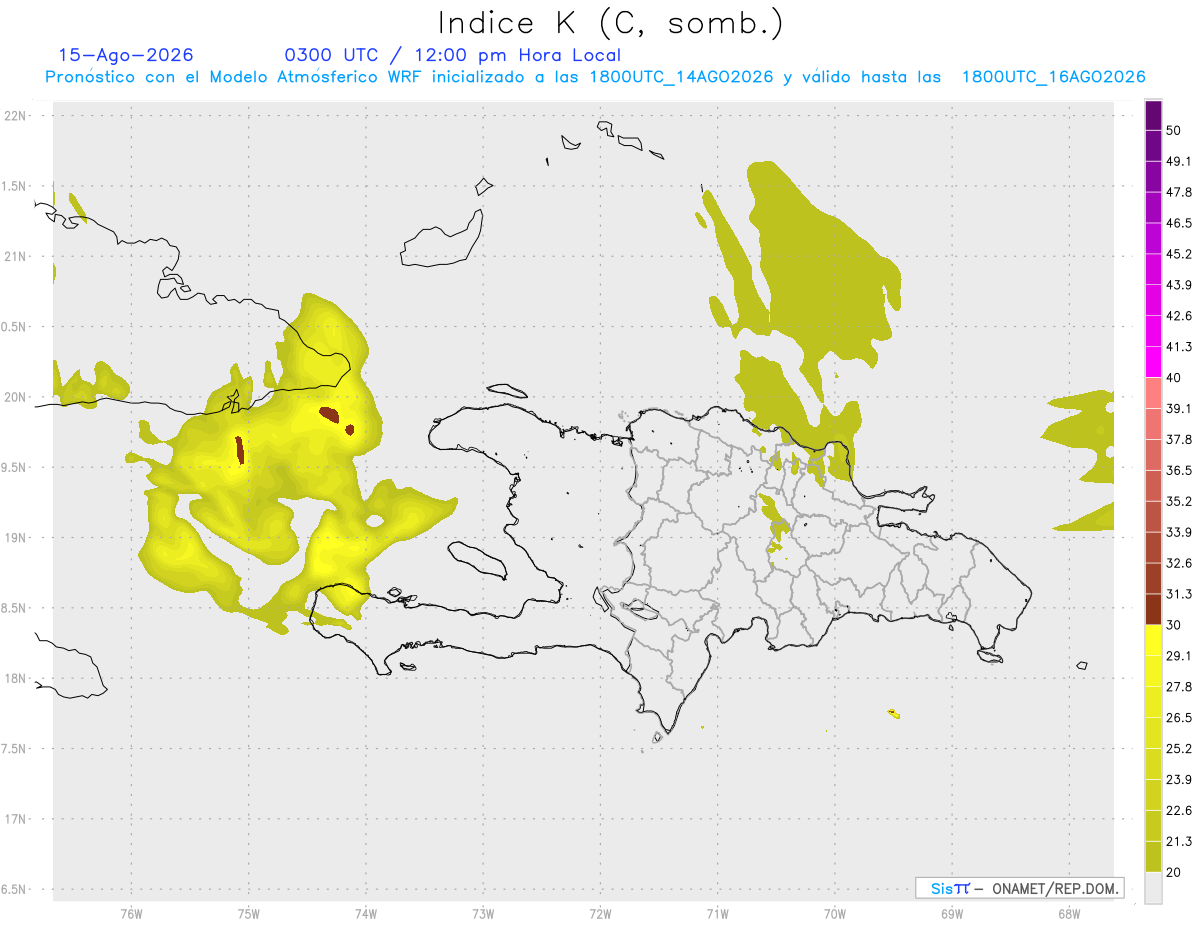Click the "76W" longitude label
This screenshot has height=927, width=1200.
(x=131, y=913)
